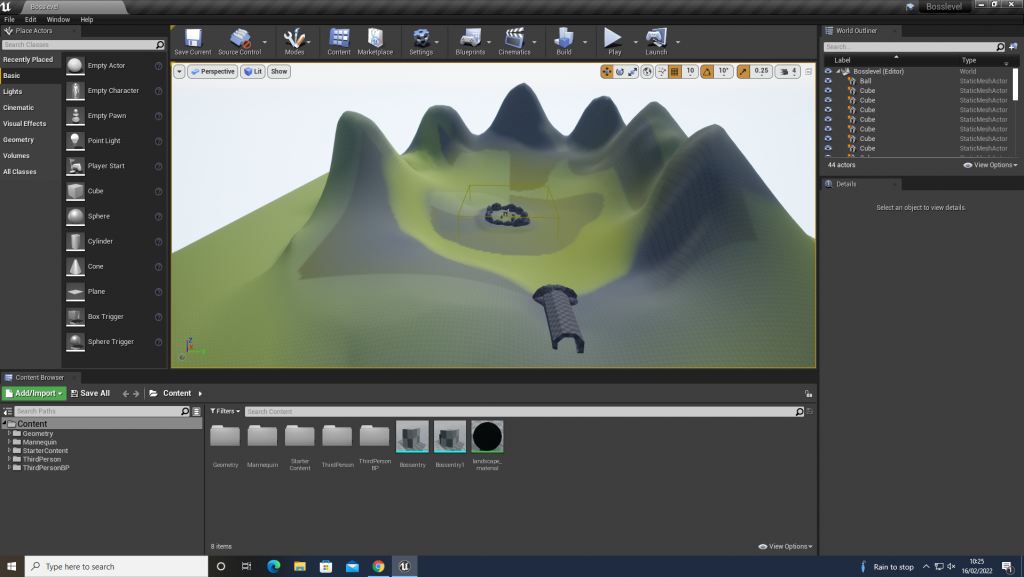Click the World Outliner vertical scrollbar
Viewport: 1024px width, 577px height.
click(1016, 85)
